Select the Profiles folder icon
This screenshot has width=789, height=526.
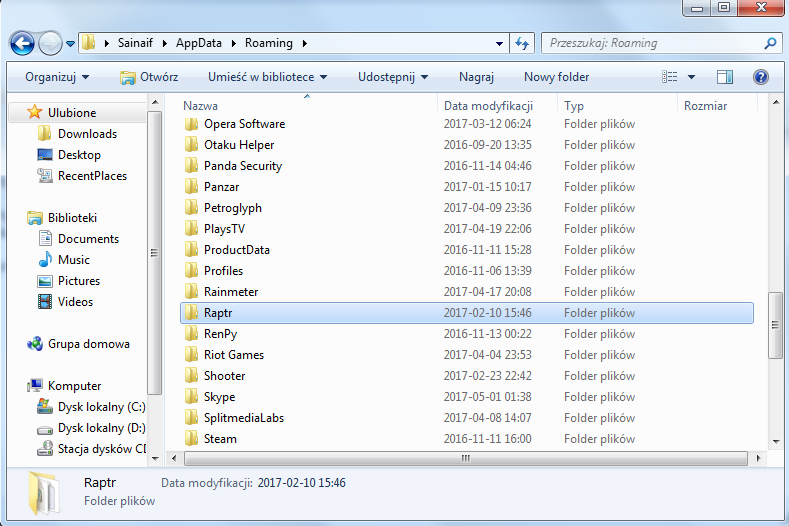click(191, 271)
